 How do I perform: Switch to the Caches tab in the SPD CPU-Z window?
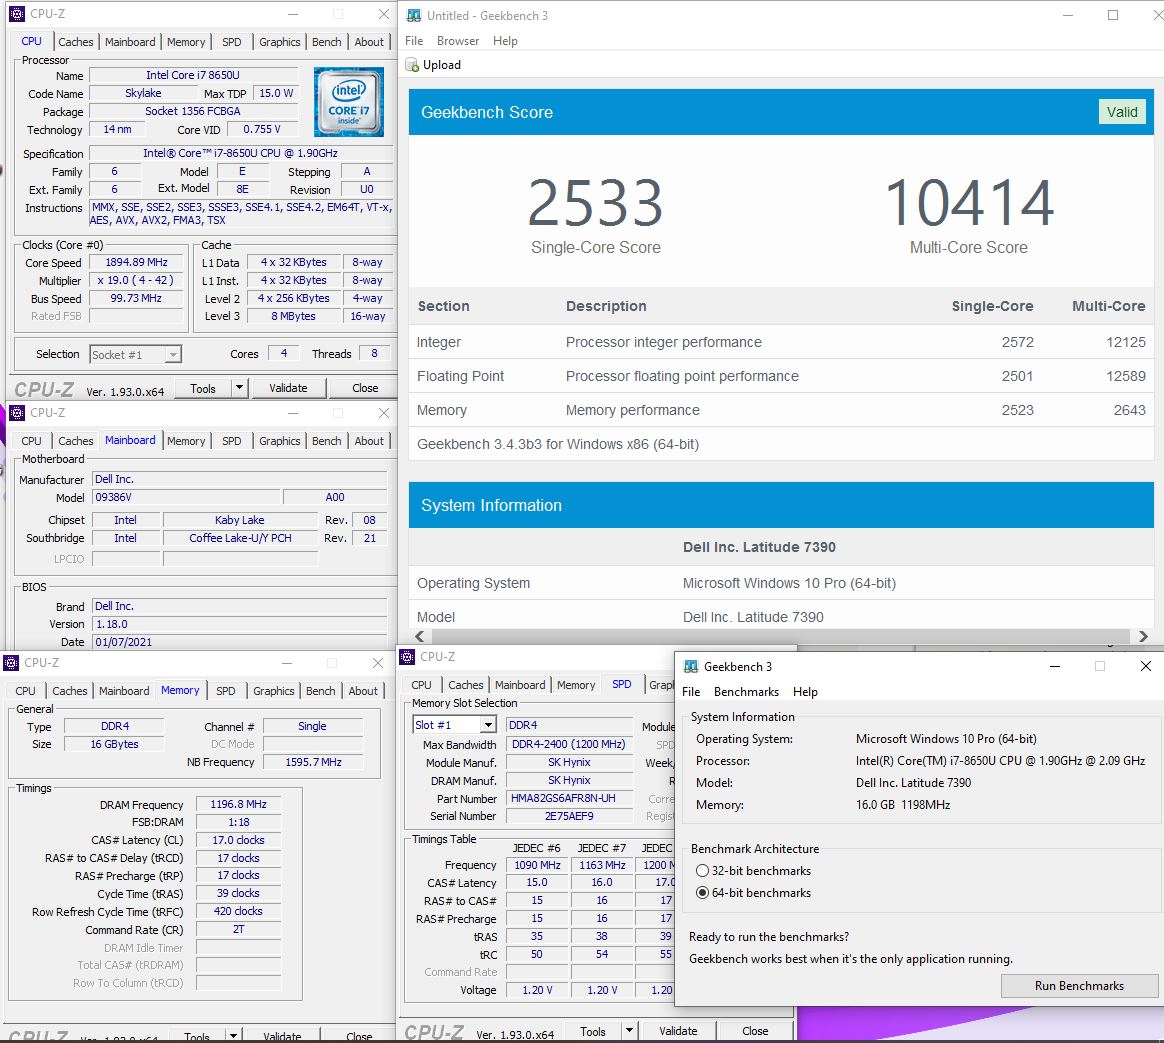(x=465, y=685)
